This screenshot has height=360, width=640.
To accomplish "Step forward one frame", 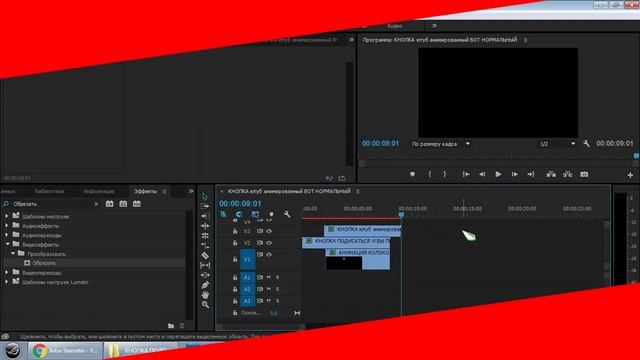I will 515,174.
